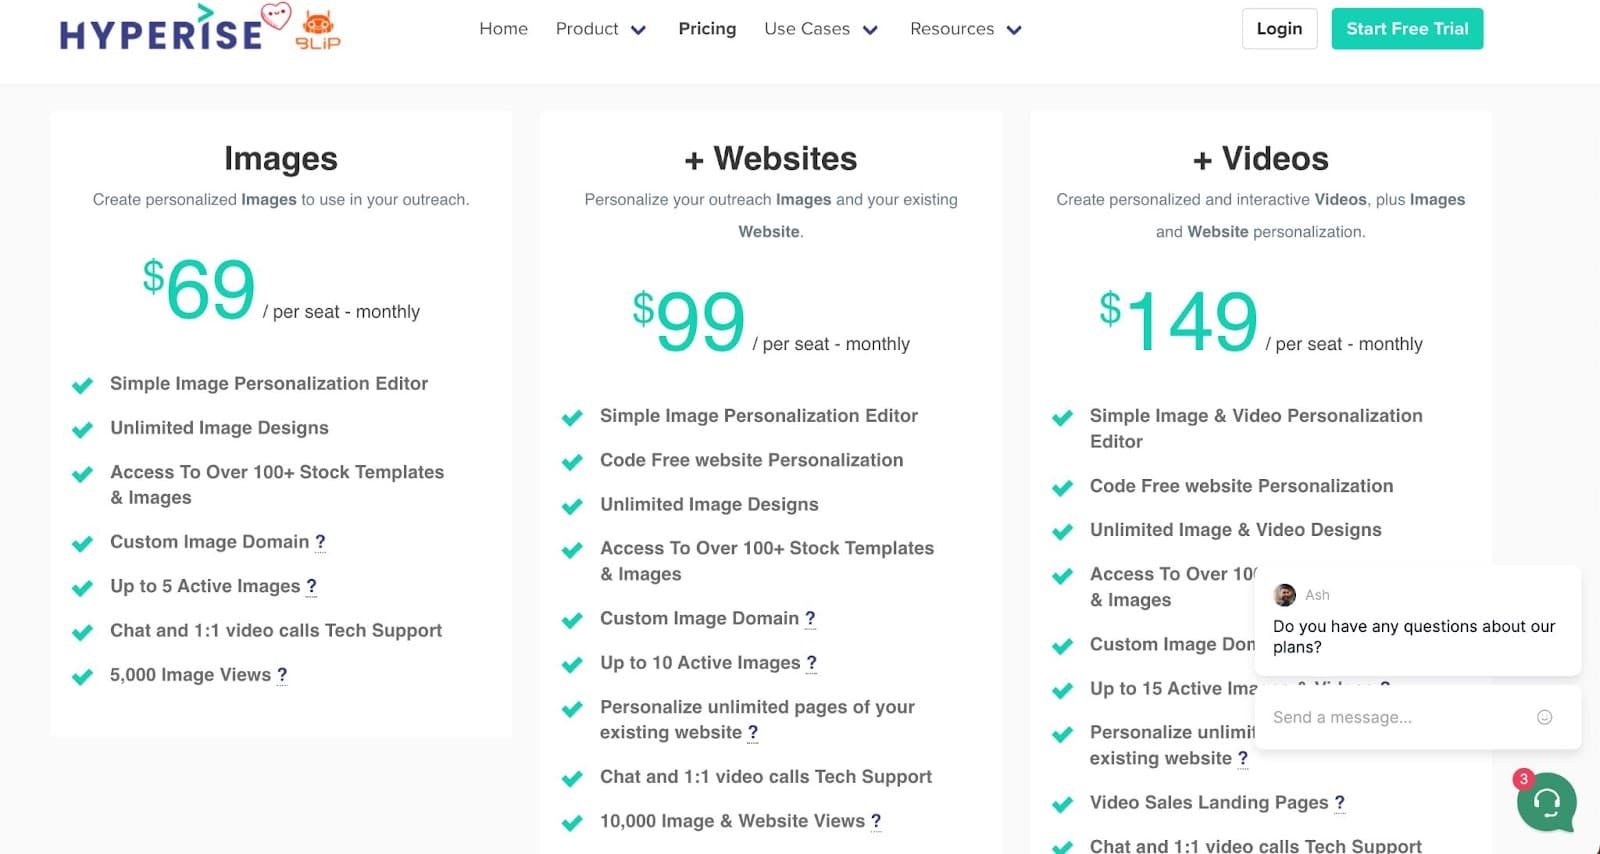Click the emoji smiley in the chat input
1600x854 pixels.
tap(1545, 717)
